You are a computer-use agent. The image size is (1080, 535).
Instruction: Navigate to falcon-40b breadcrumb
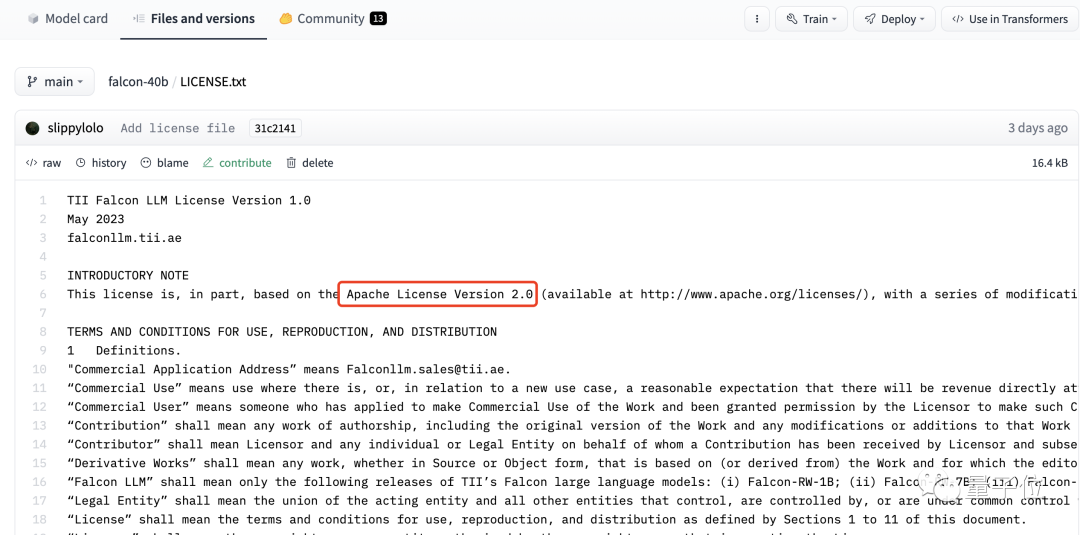[x=138, y=81]
